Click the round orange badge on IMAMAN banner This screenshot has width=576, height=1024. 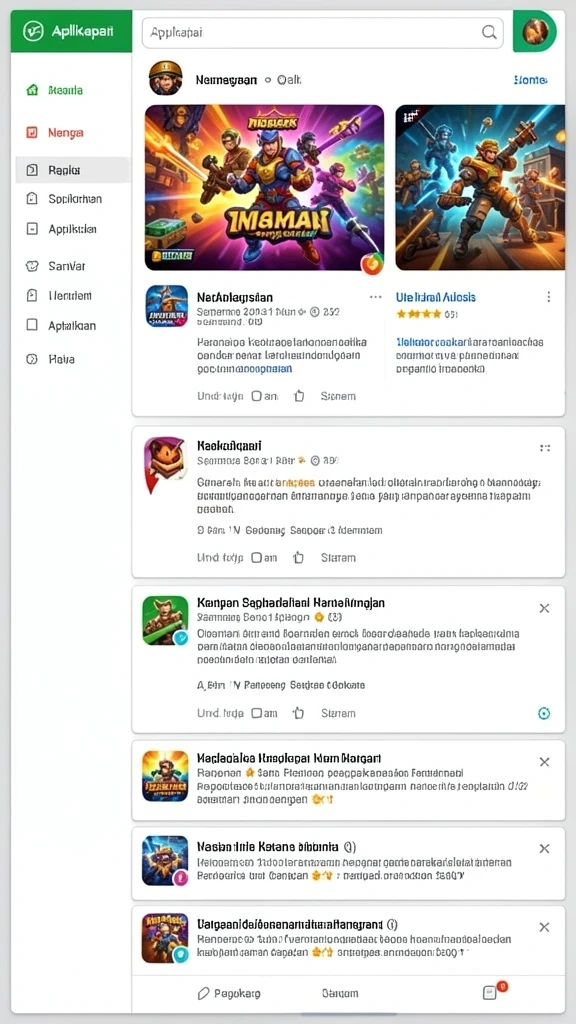(372, 264)
